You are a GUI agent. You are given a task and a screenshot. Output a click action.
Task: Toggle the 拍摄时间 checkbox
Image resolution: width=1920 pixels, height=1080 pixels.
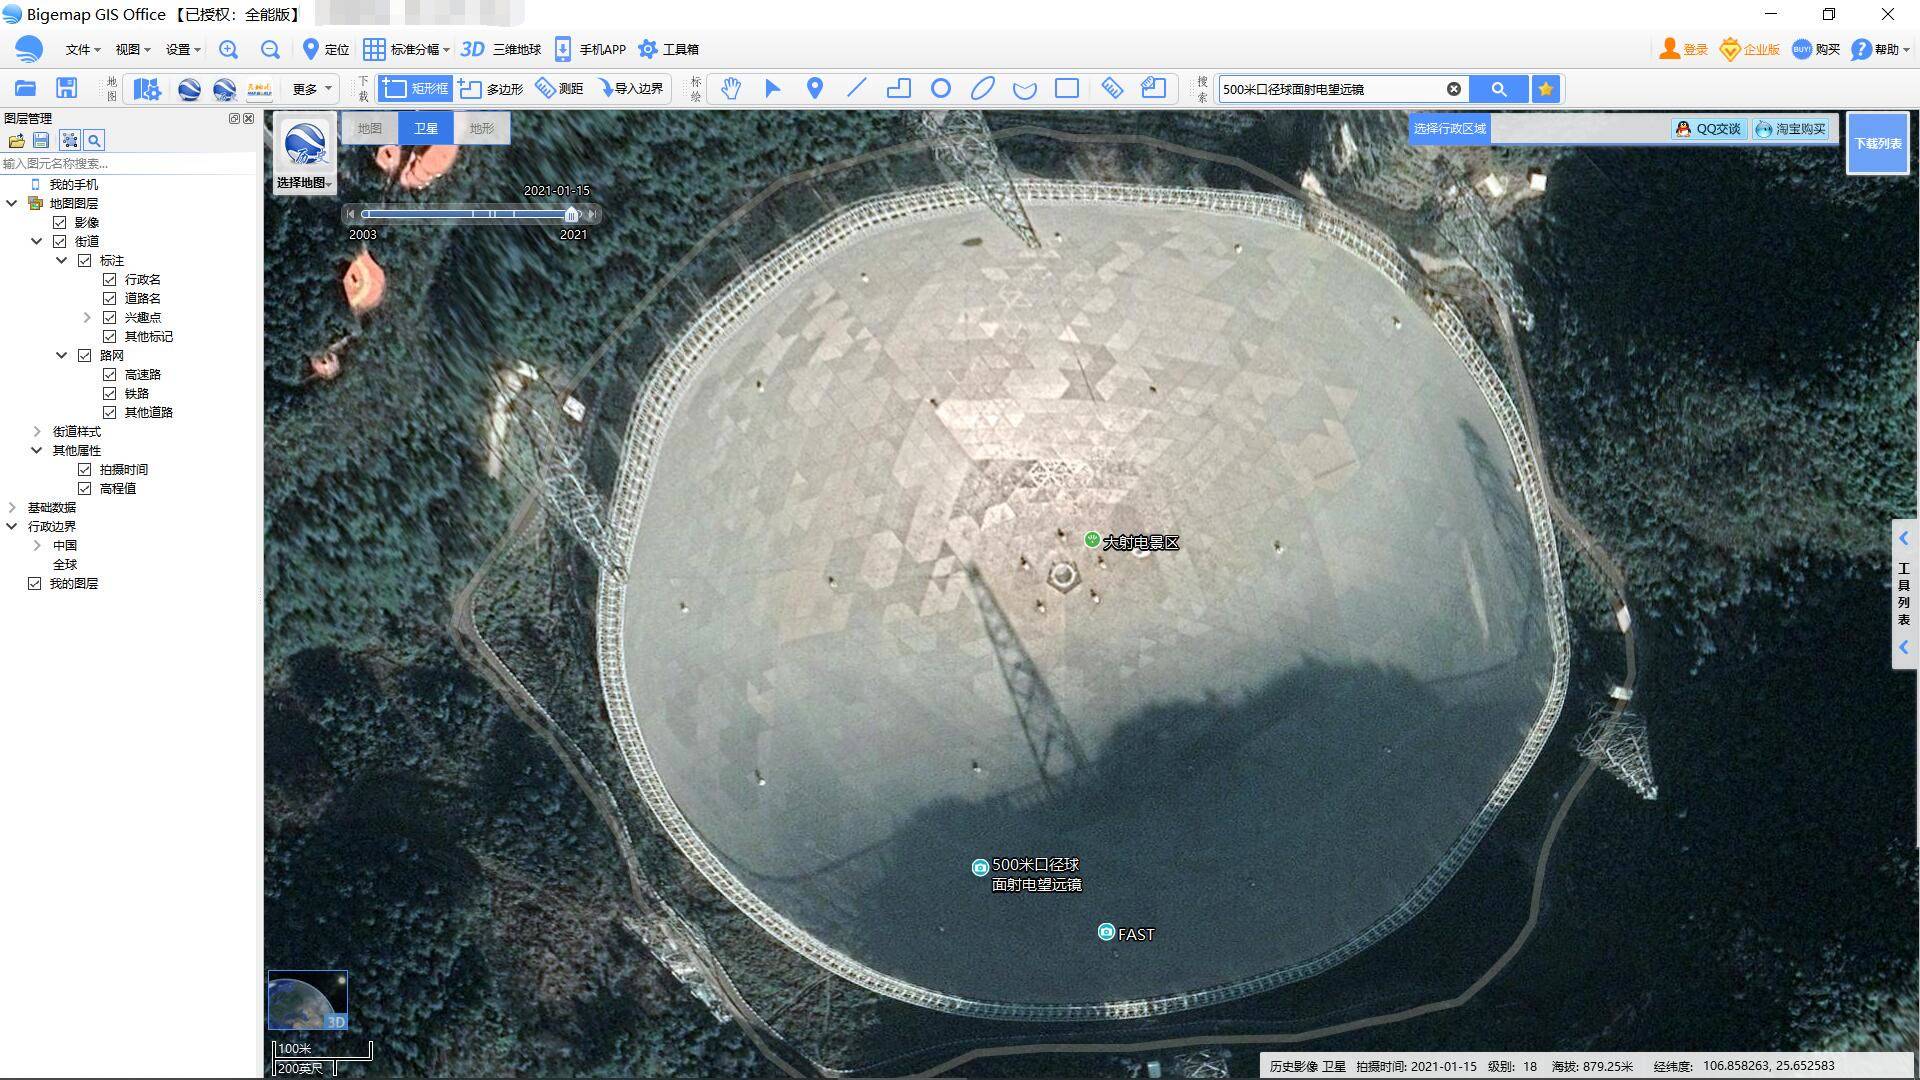tap(85, 469)
